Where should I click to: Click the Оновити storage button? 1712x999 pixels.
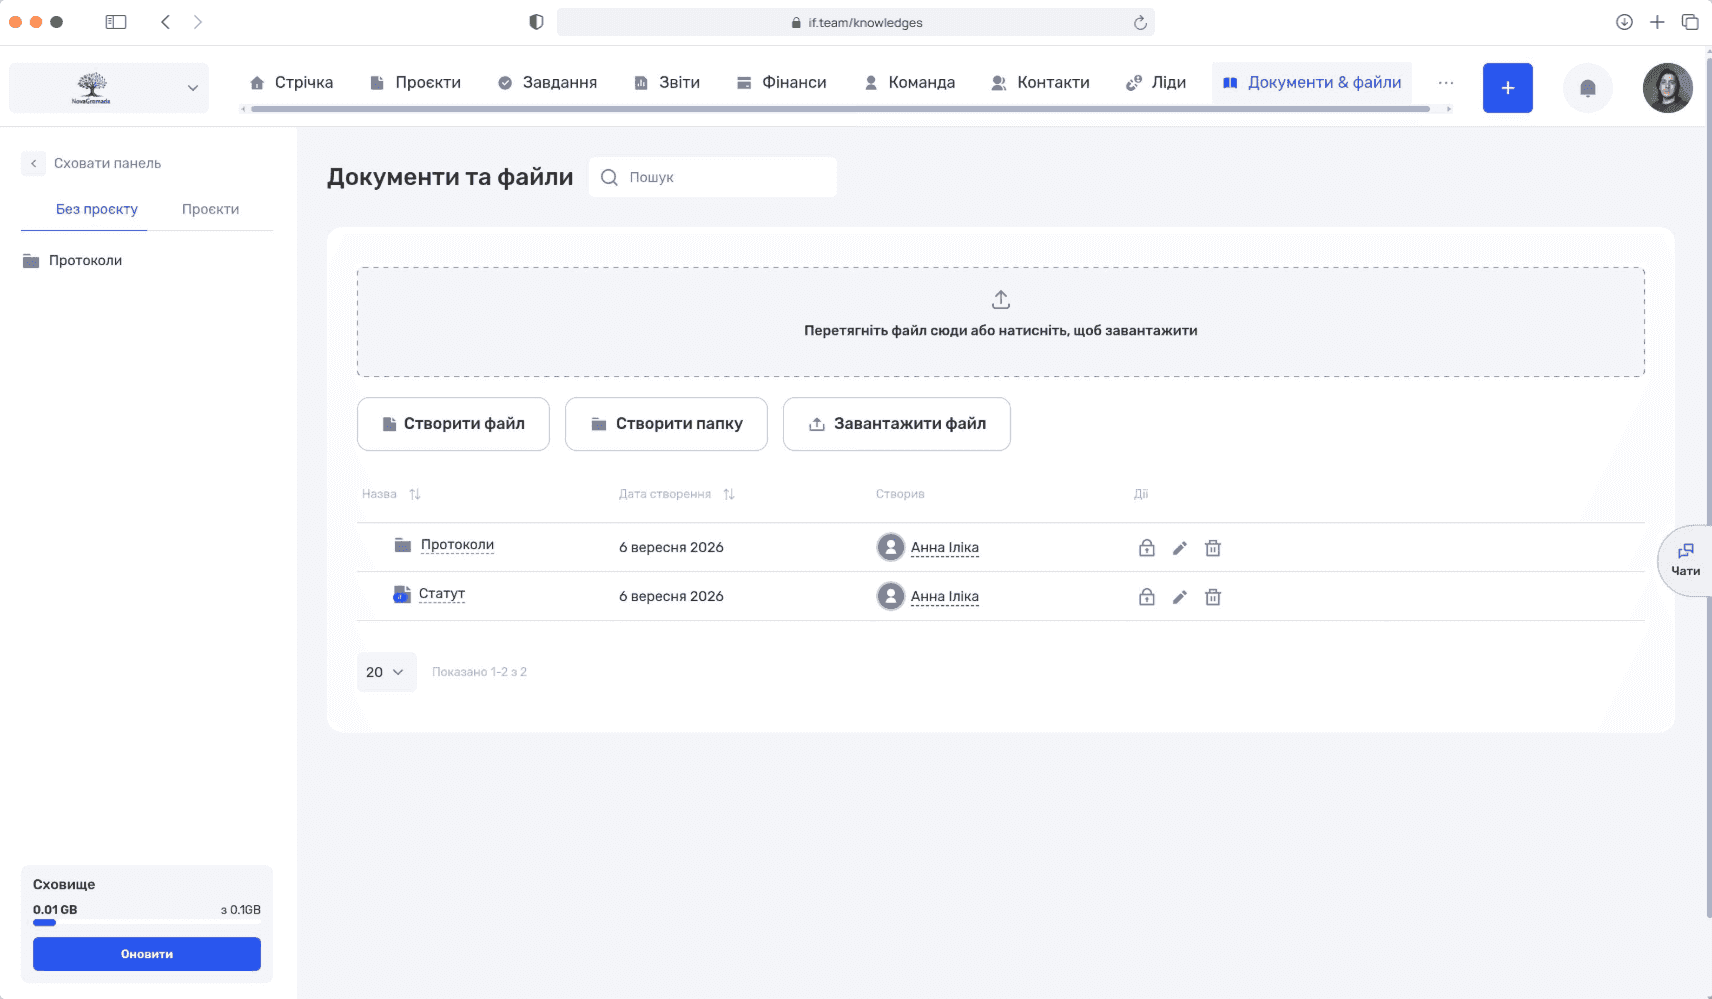click(x=147, y=954)
